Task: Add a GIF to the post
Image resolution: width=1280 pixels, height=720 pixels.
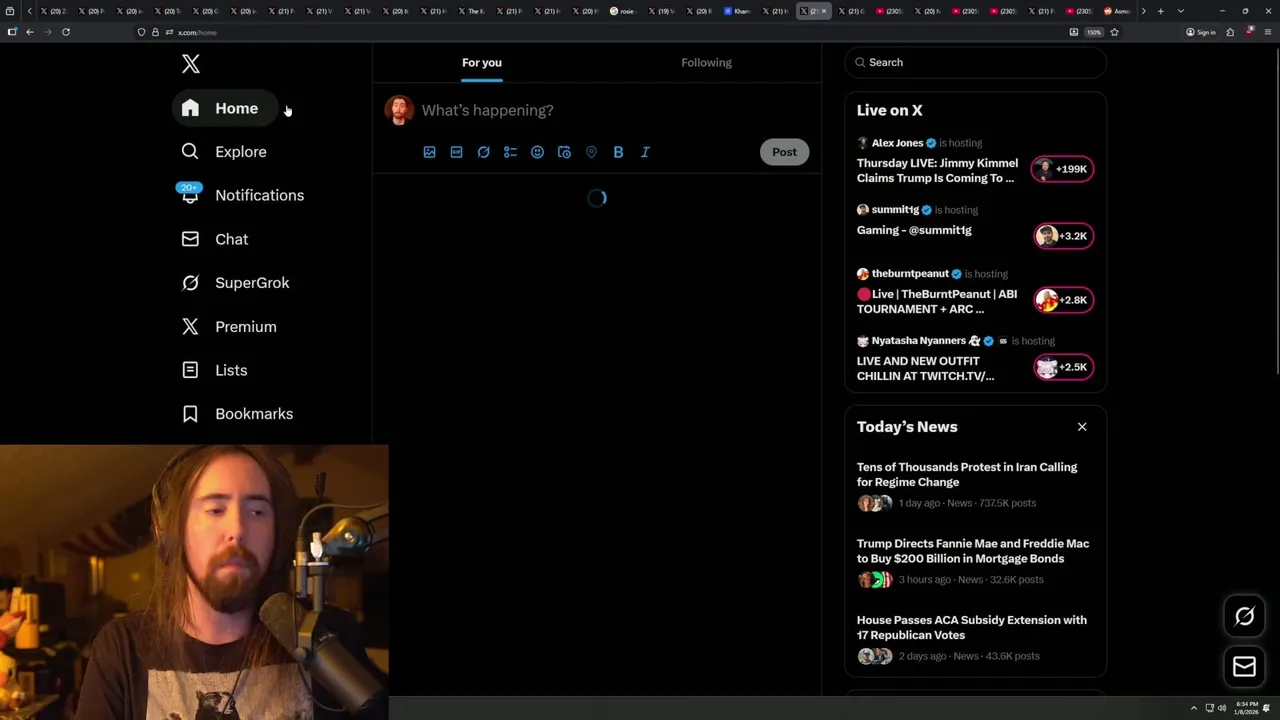Action: 456,152
